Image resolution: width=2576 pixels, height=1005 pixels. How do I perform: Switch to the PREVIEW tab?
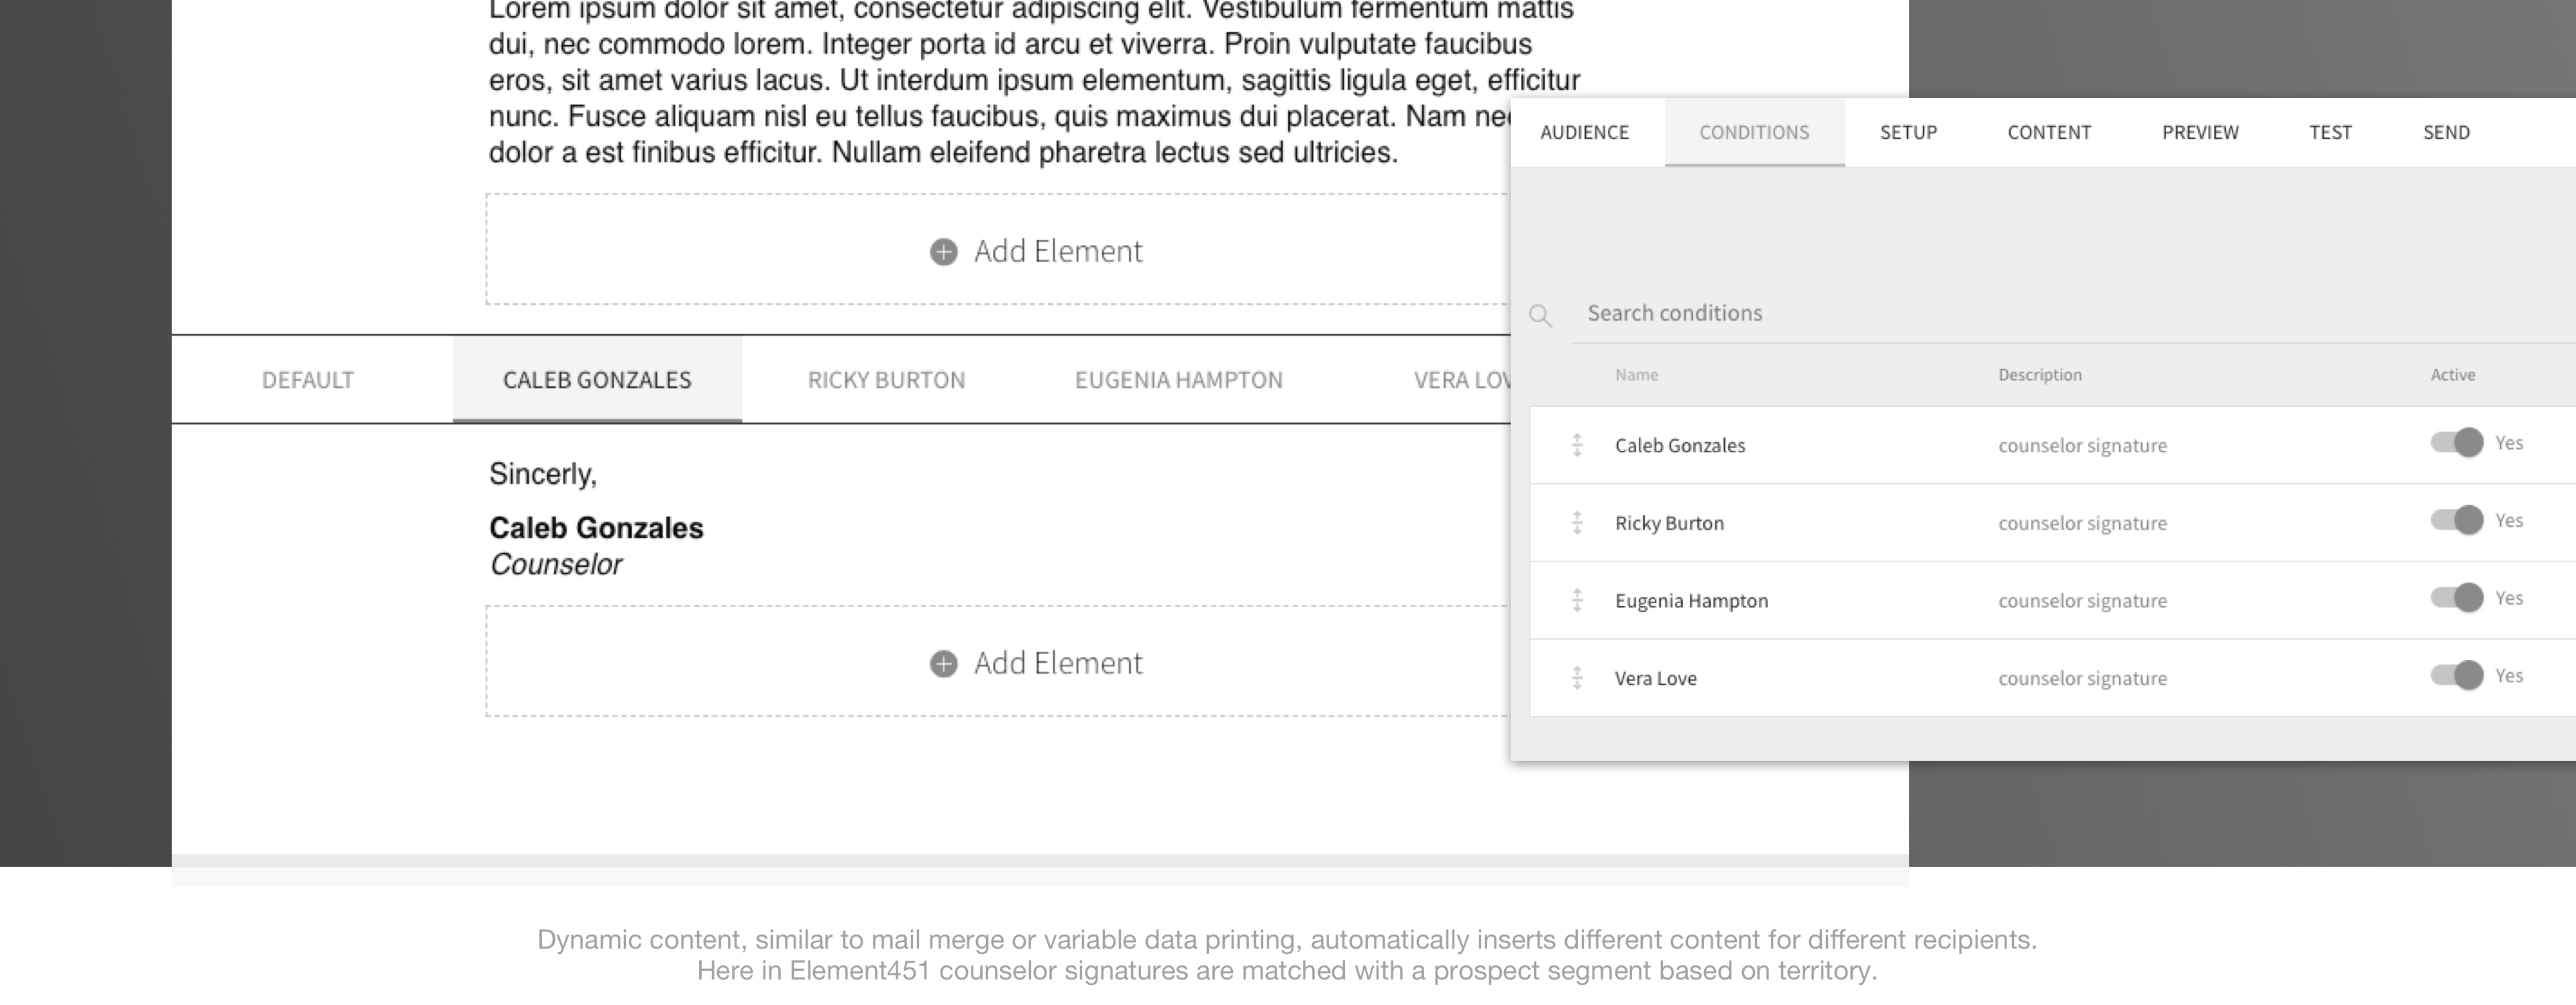click(2200, 131)
